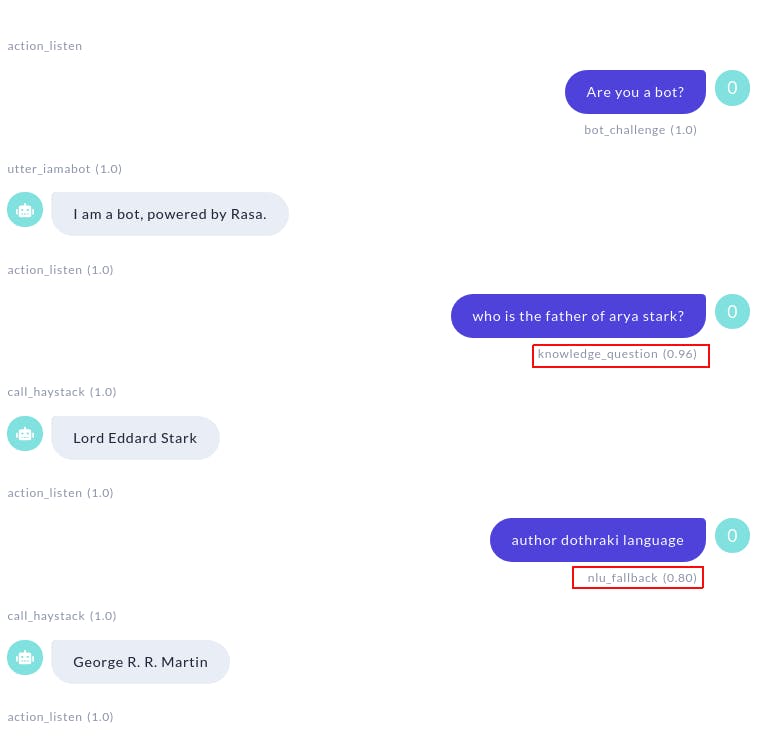Image resolution: width=774 pixels, height=742 pixels.
Task: Click the second call_haystack (1.0) action label
Action: [x=62, y=616]
